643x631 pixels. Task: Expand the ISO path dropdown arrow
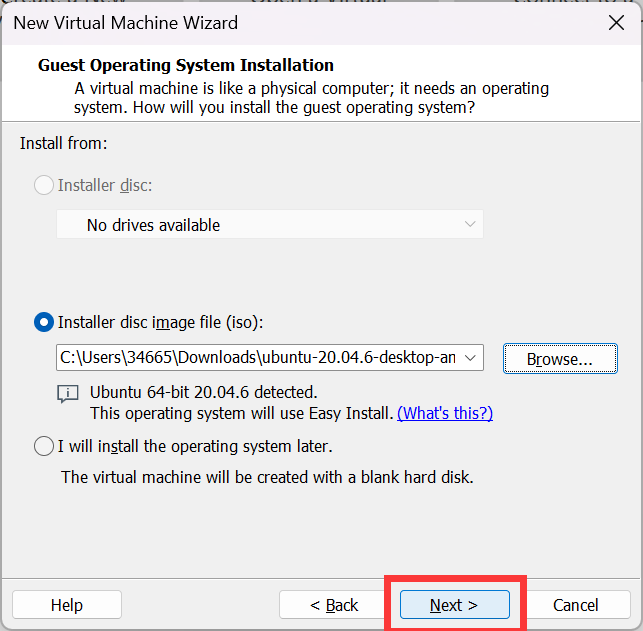(x=472, y=358)
